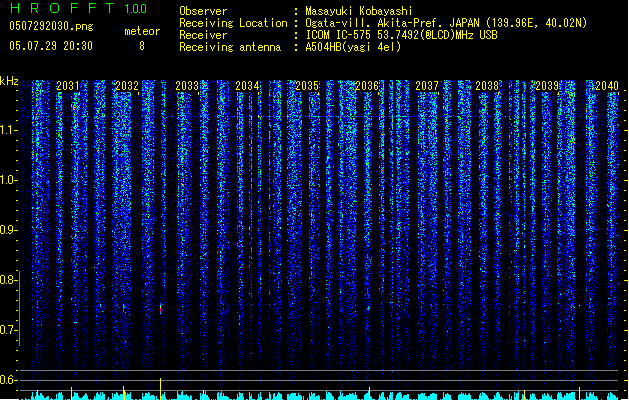Click the Receiver value ICOM IC-575

[340, 35]
